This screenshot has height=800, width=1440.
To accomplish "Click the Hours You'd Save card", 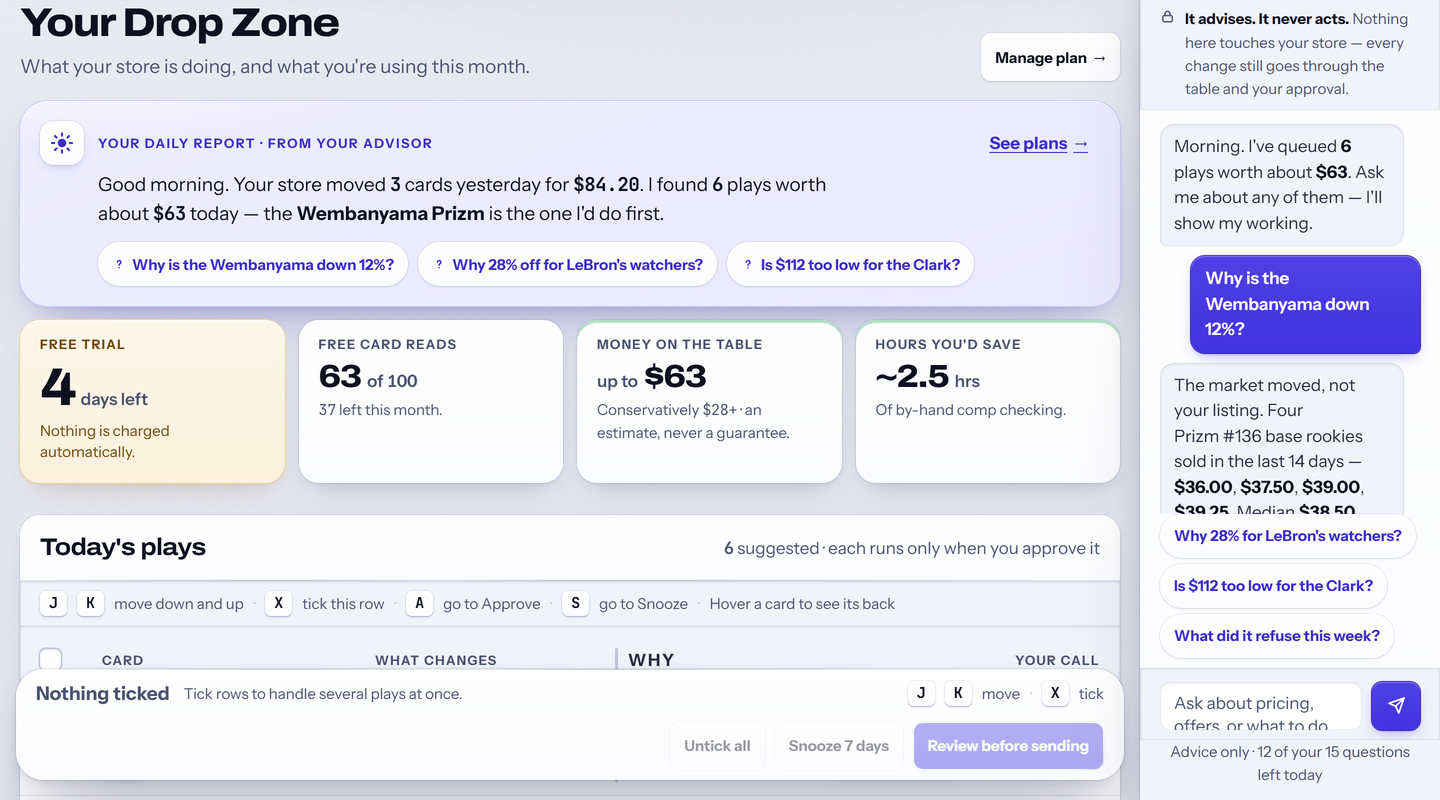I will (988, 402).
